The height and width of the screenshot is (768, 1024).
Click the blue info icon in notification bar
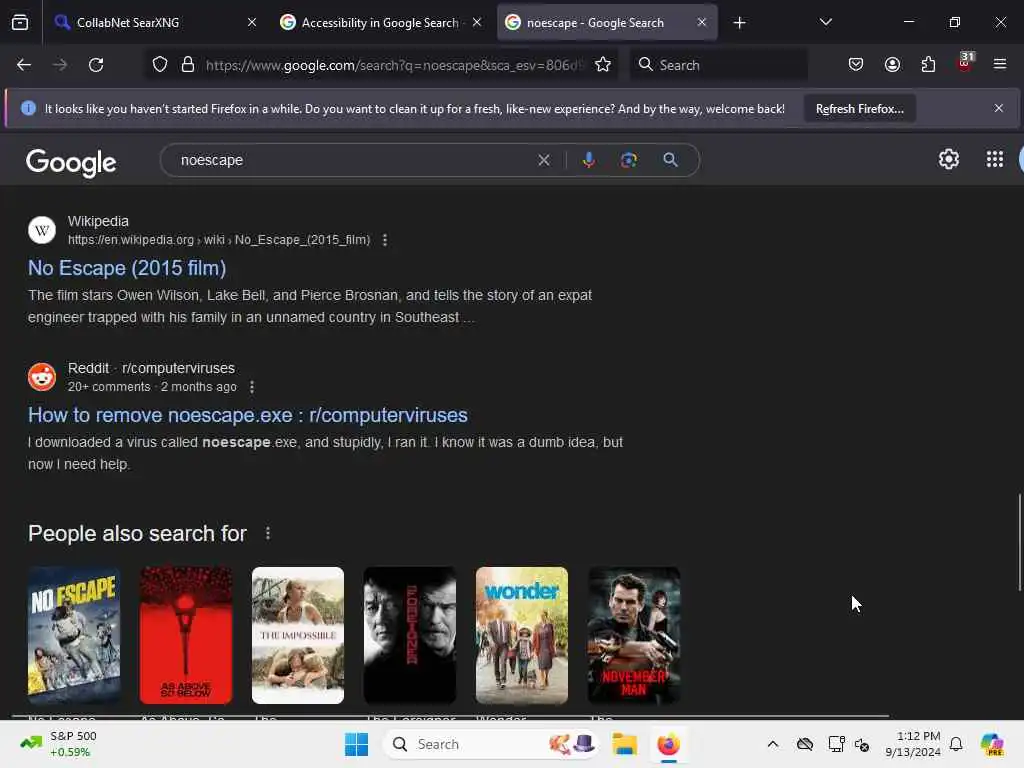click(28, 108)
